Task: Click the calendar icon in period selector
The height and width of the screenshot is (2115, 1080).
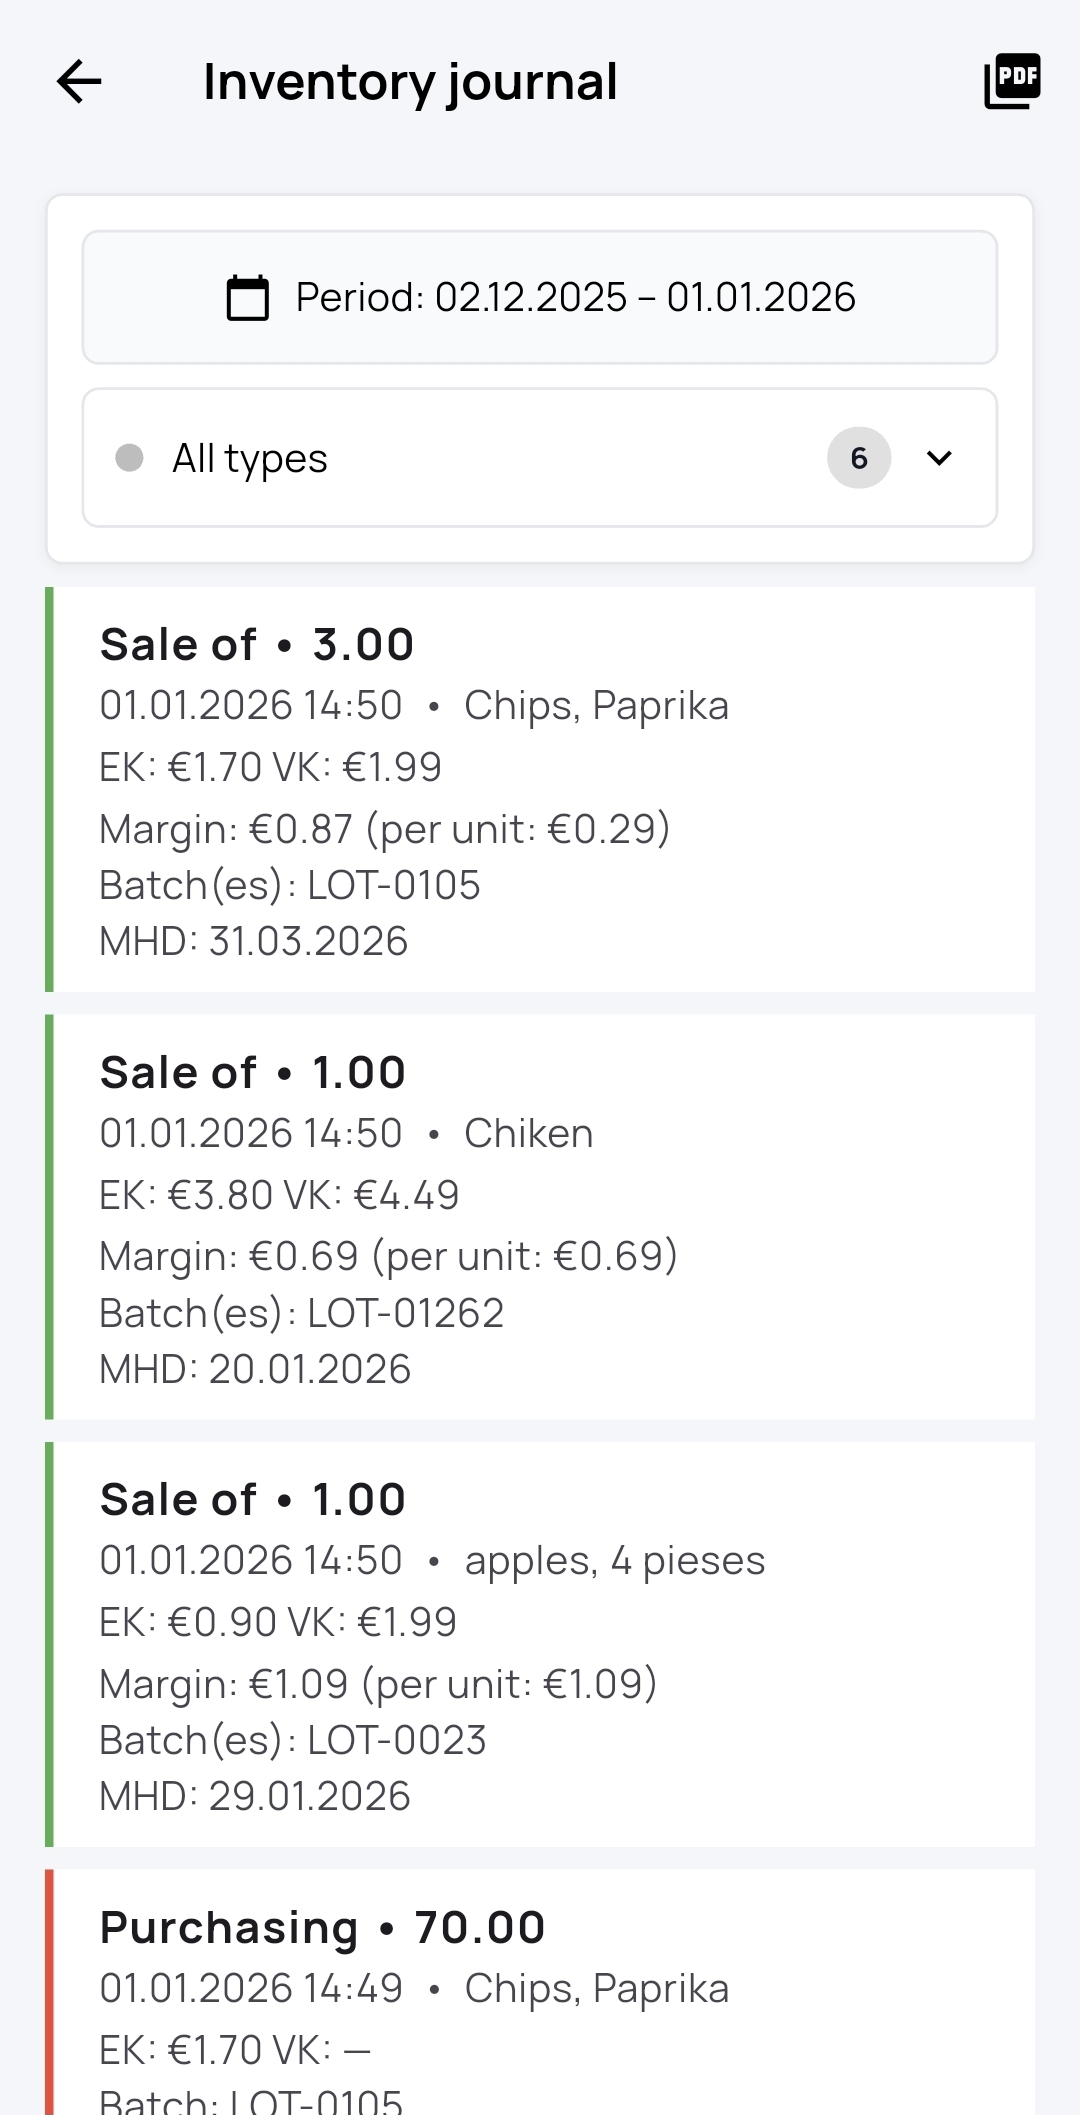Action: click(248, 298)
